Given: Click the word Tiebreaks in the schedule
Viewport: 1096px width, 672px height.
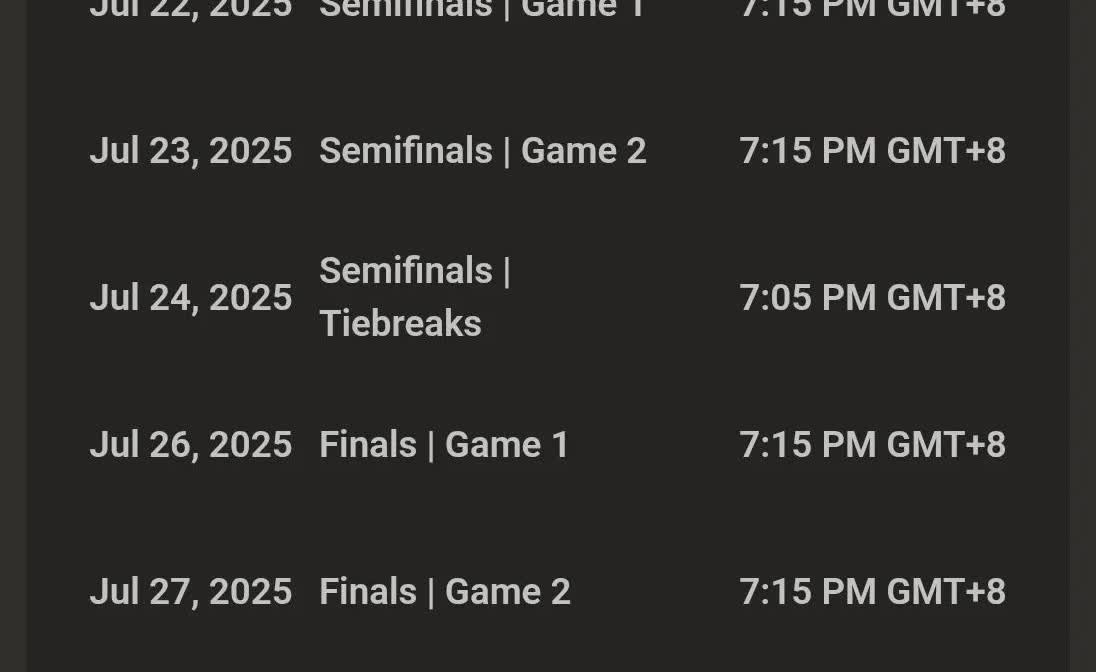Looking at the screenshot, I should click(400, 324).
